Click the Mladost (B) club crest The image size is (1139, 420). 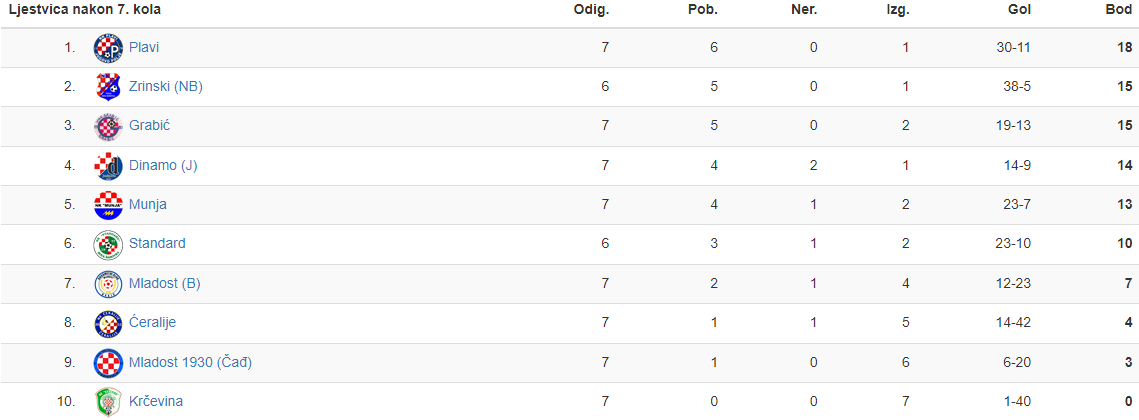(108, 284)
